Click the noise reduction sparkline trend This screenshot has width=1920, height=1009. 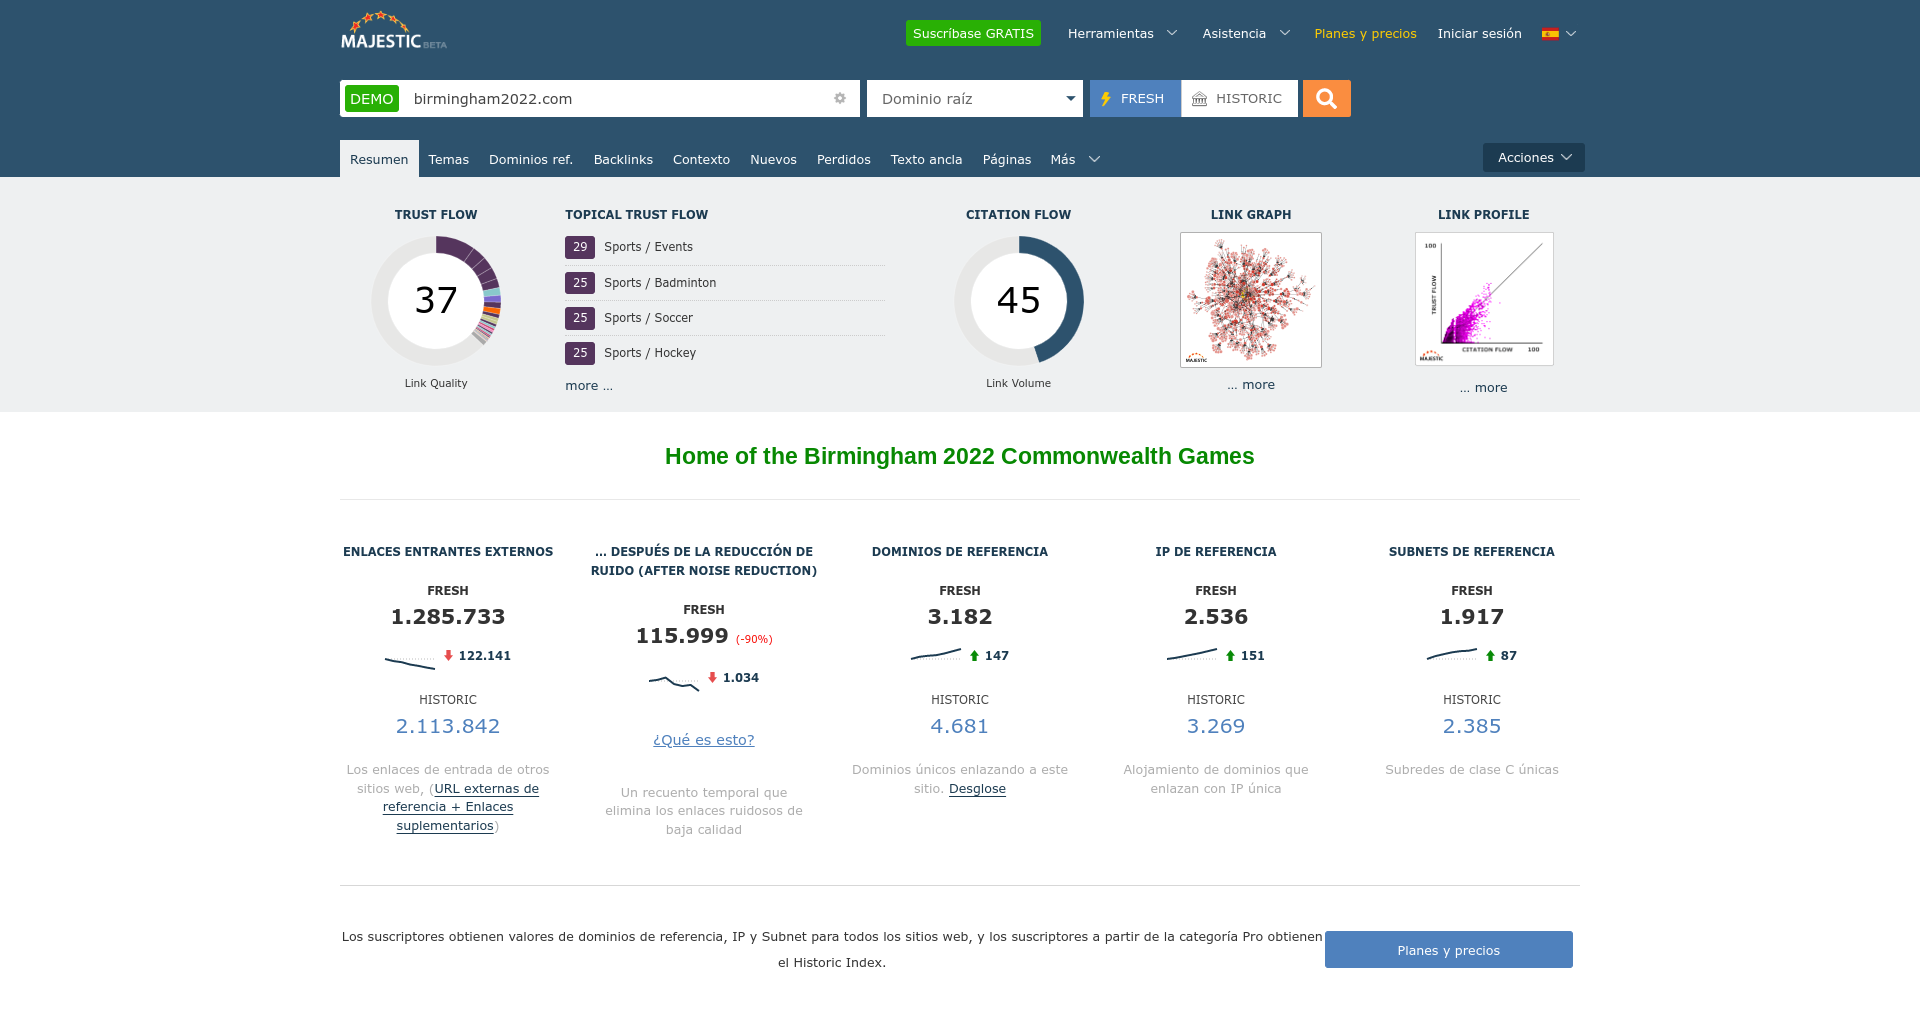674,683
